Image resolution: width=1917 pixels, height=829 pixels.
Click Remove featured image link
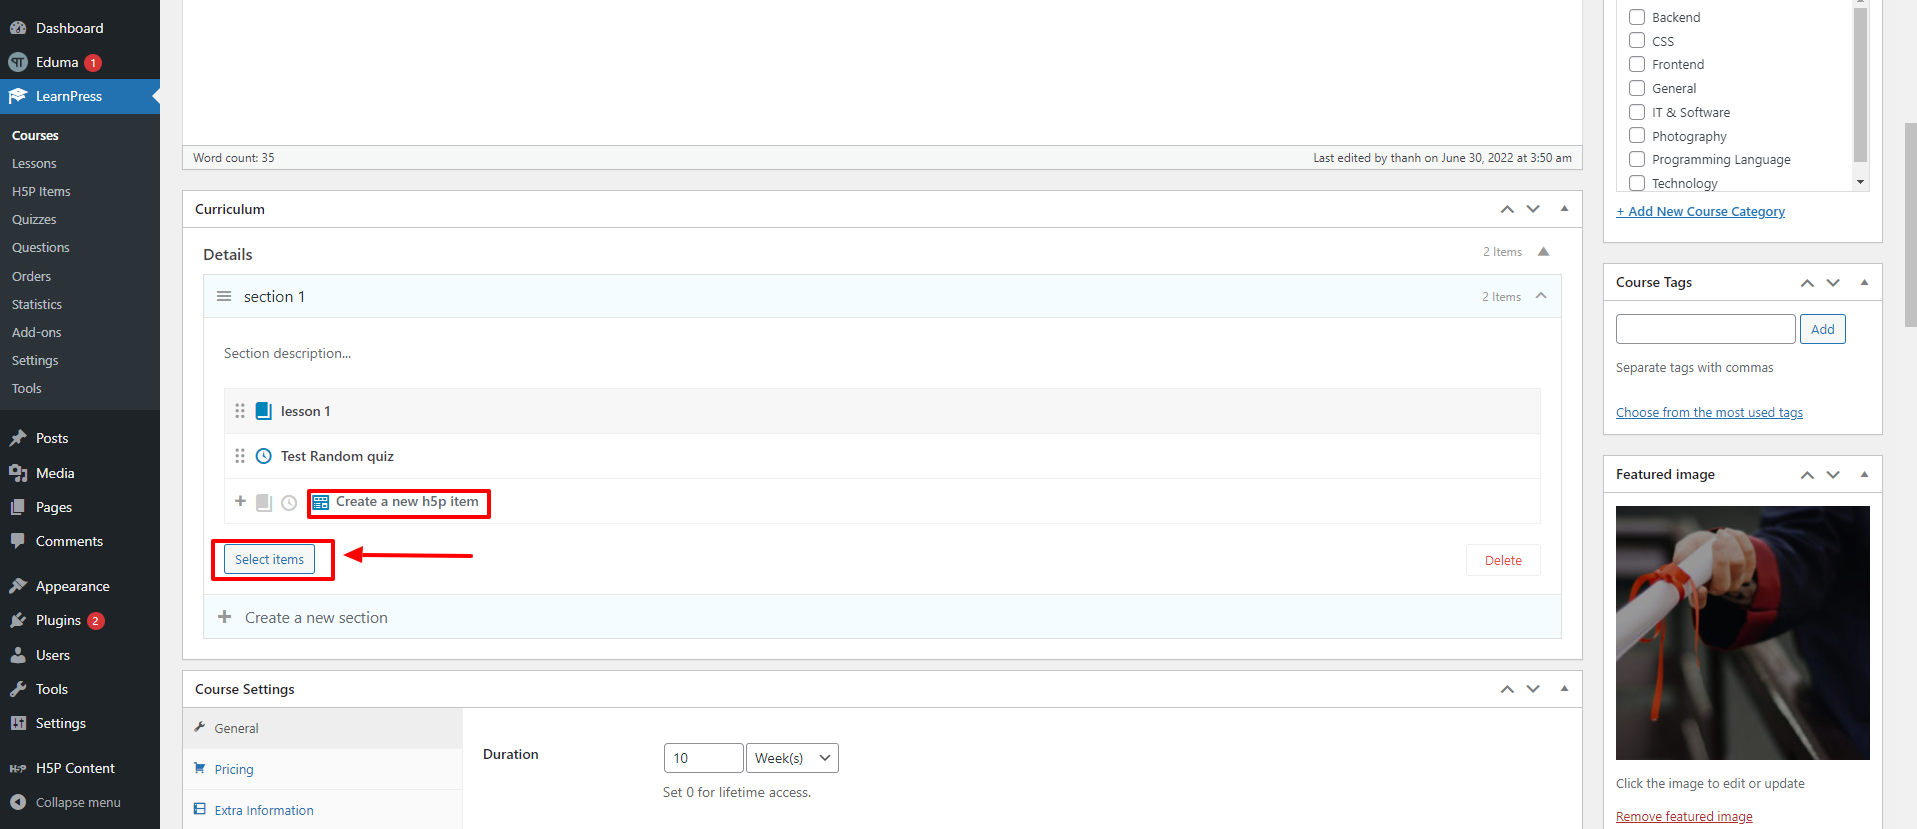1684,816
